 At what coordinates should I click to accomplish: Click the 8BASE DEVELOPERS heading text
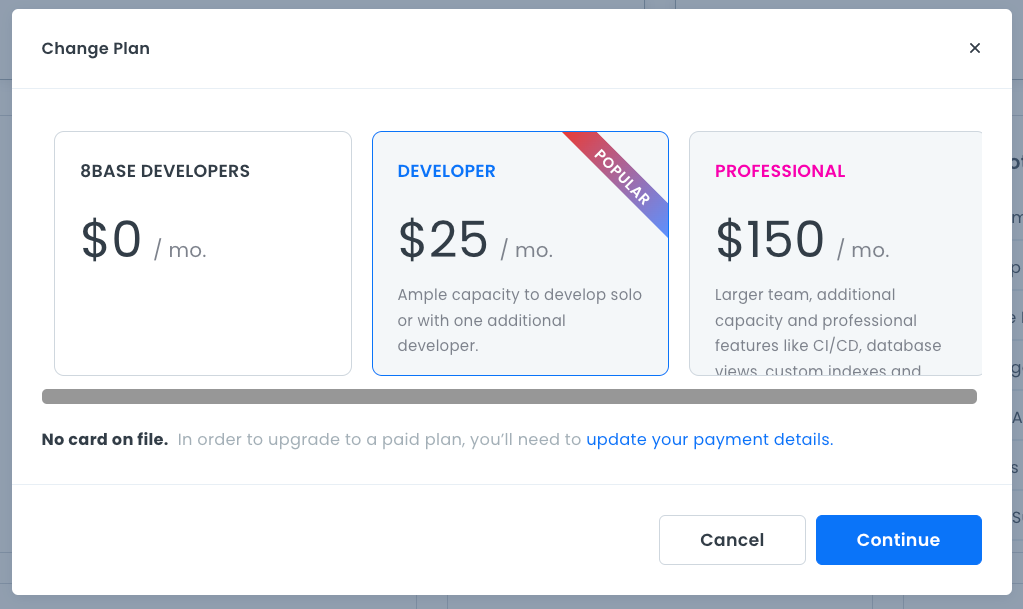[165, 171]
